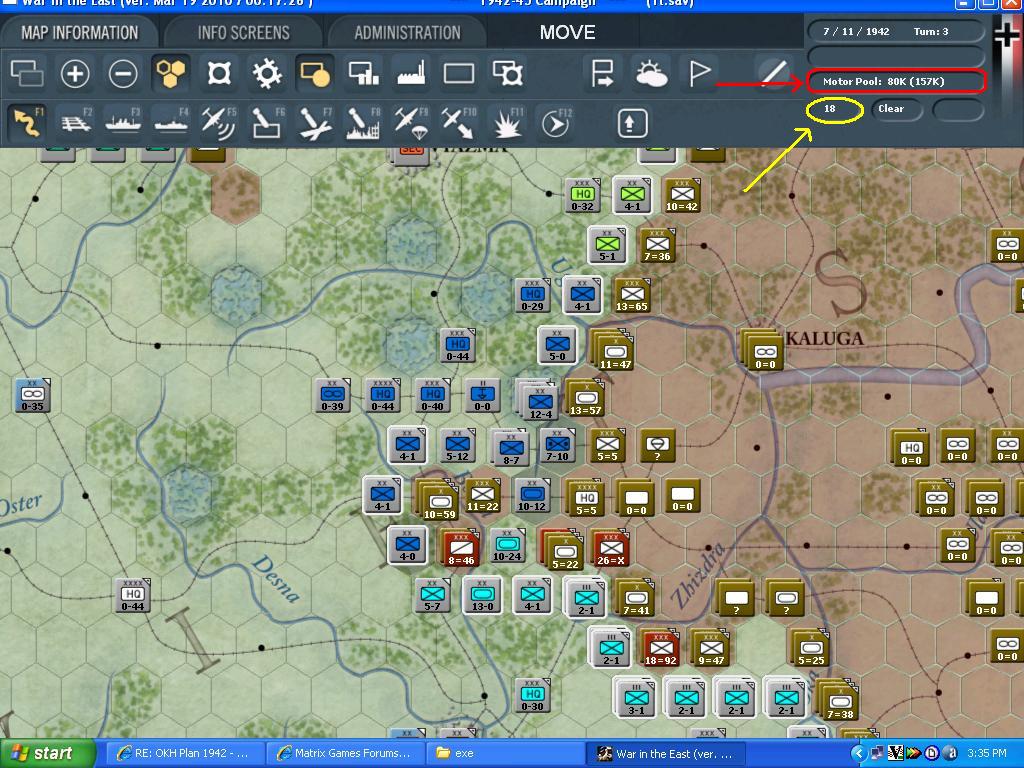Select the Soviet stack 0=0 at Kaluga
Screen dimensions: 1024x768
(x=764, y=351)
